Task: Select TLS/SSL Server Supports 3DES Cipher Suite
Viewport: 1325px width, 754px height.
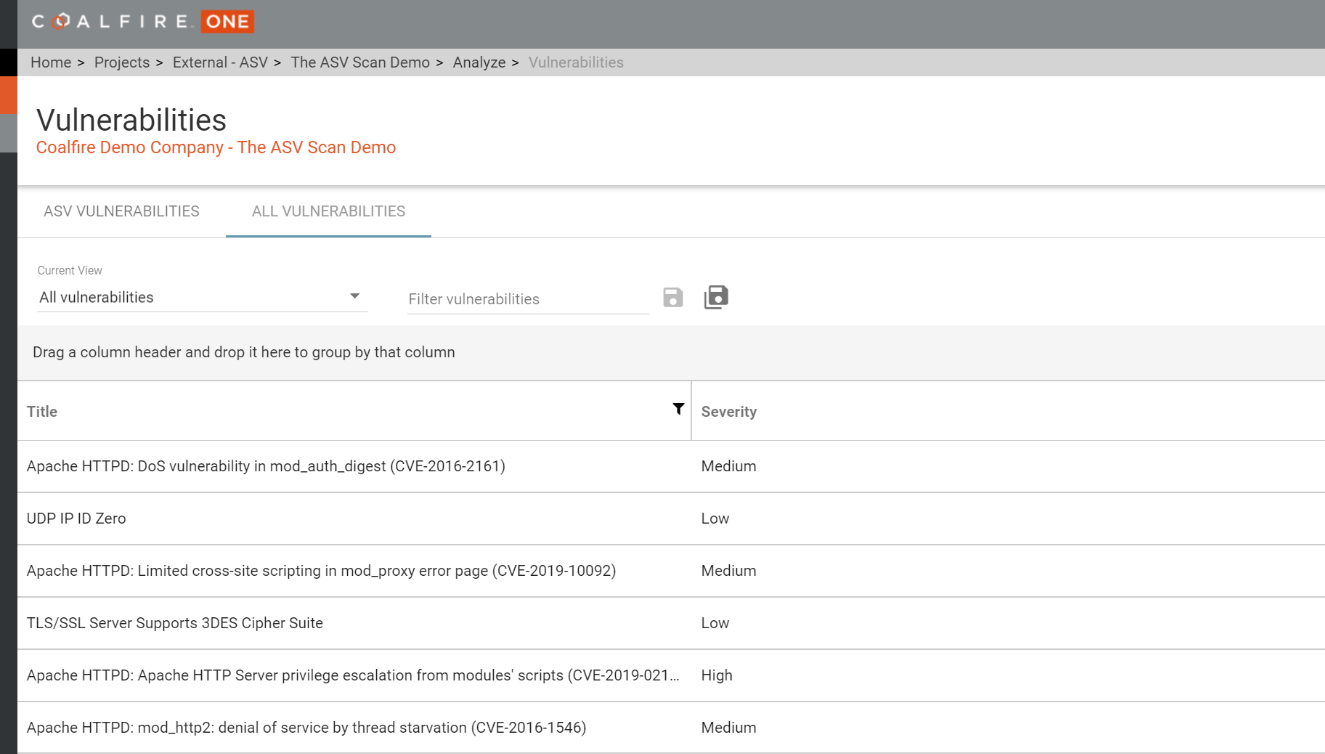Action: pos(671,623)
